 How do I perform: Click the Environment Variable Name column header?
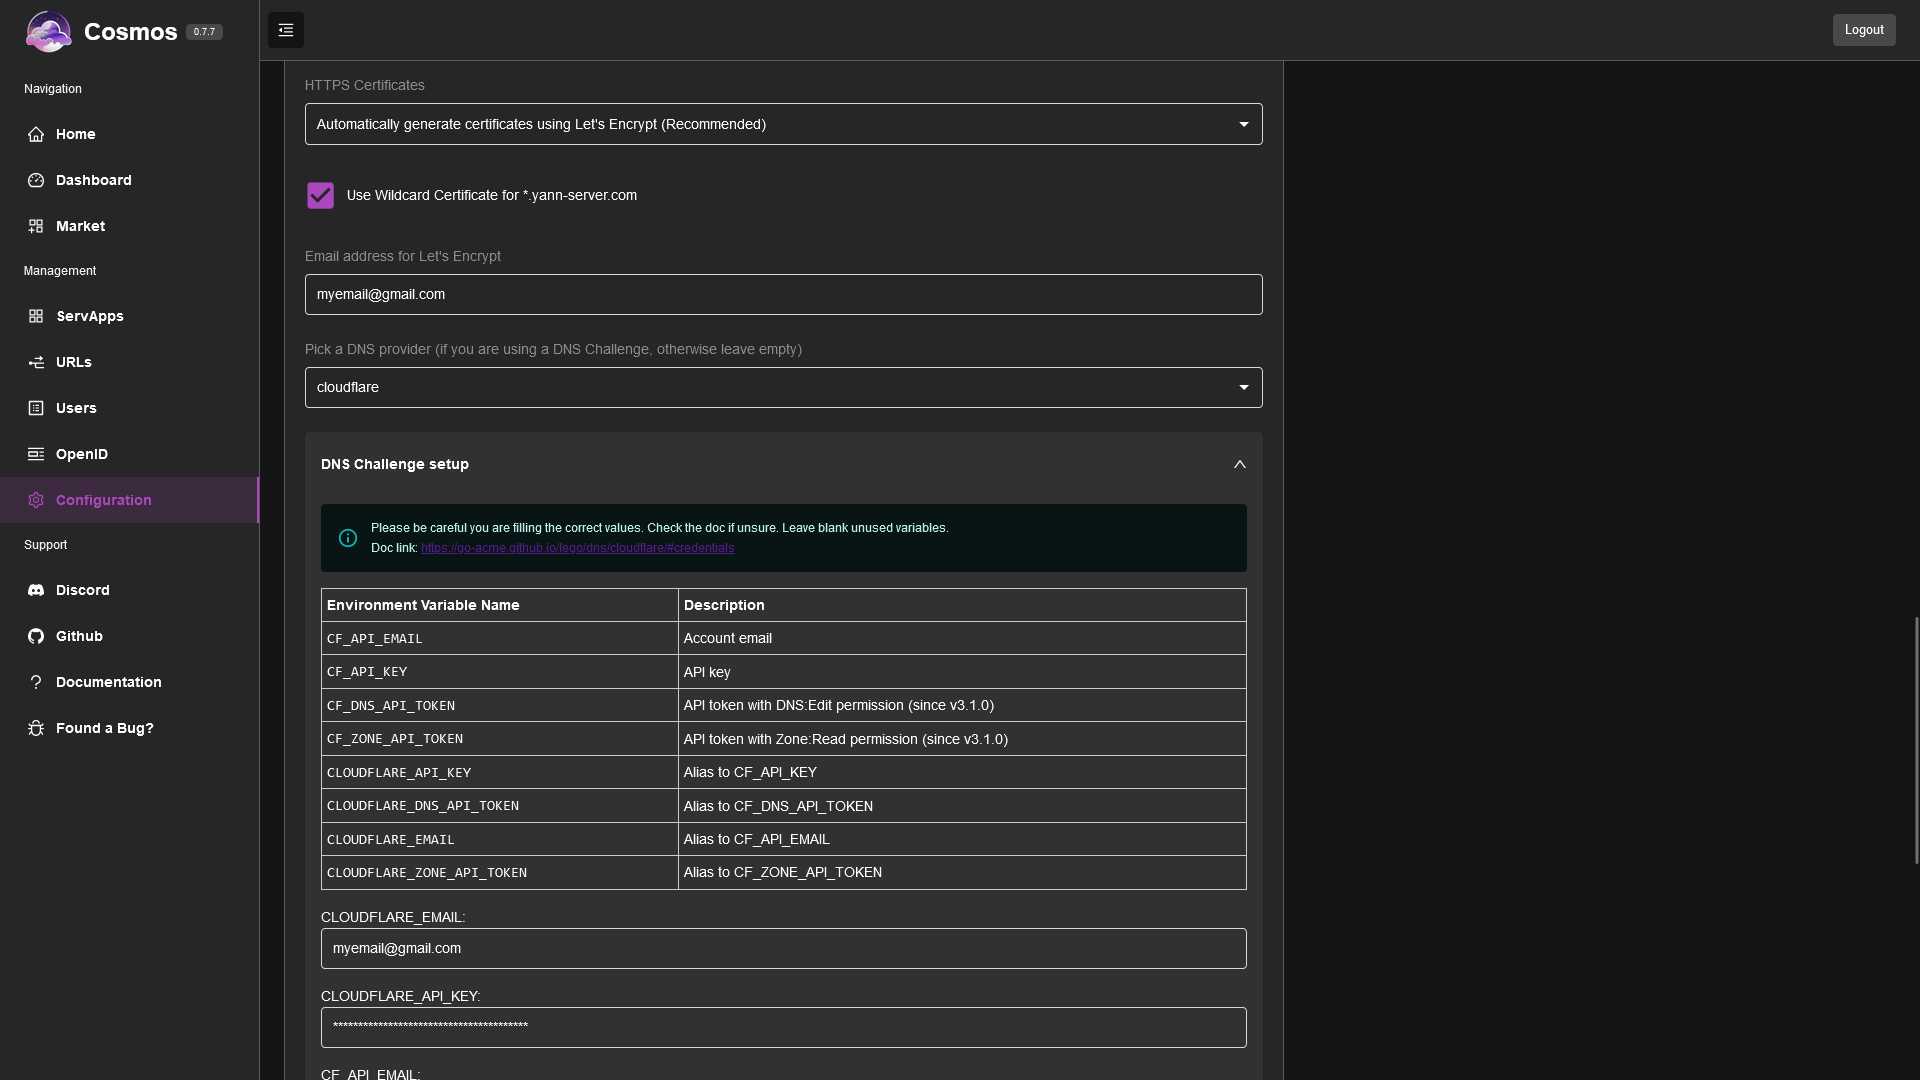(x=499, y=605)
